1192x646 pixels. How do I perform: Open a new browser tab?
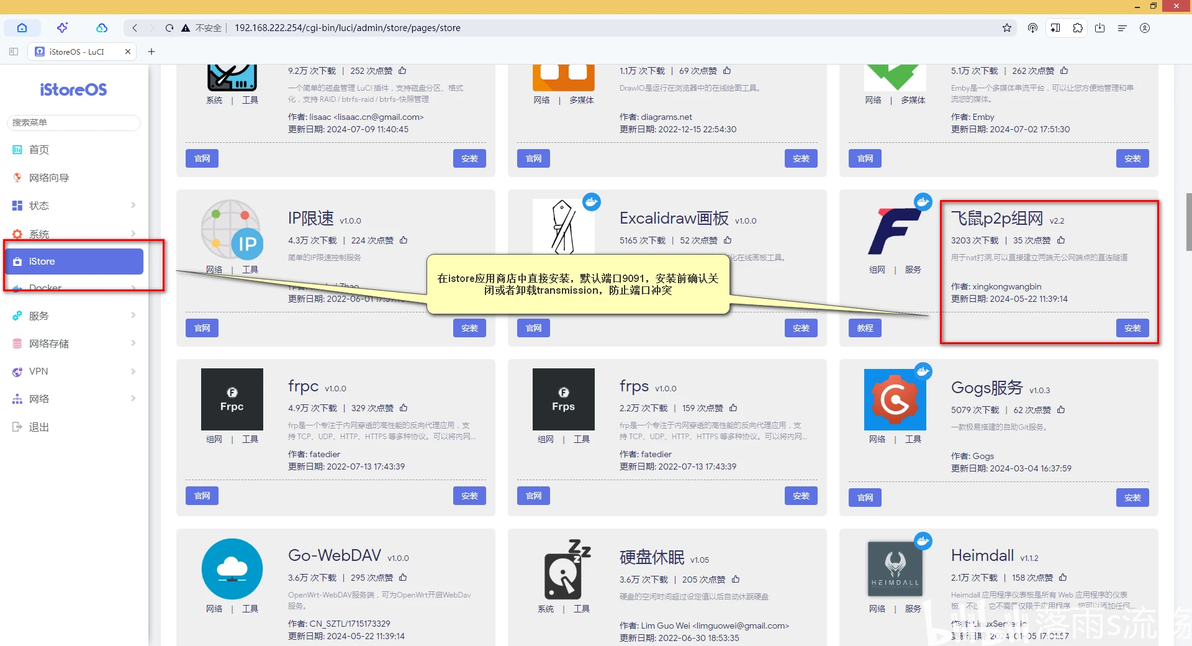click(151, 52)
